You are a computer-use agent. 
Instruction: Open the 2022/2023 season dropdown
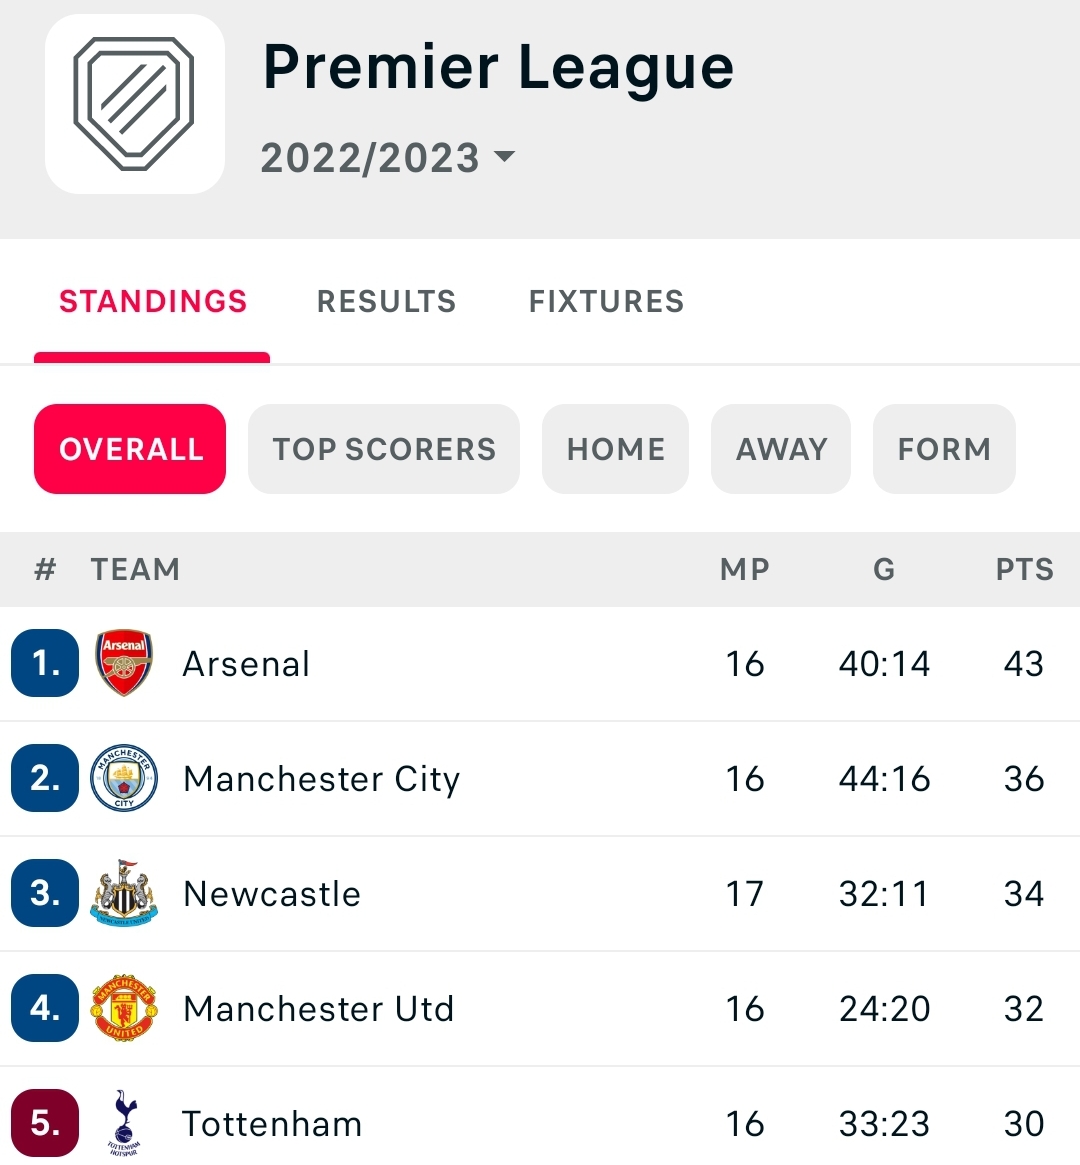(x=387, y=158)
